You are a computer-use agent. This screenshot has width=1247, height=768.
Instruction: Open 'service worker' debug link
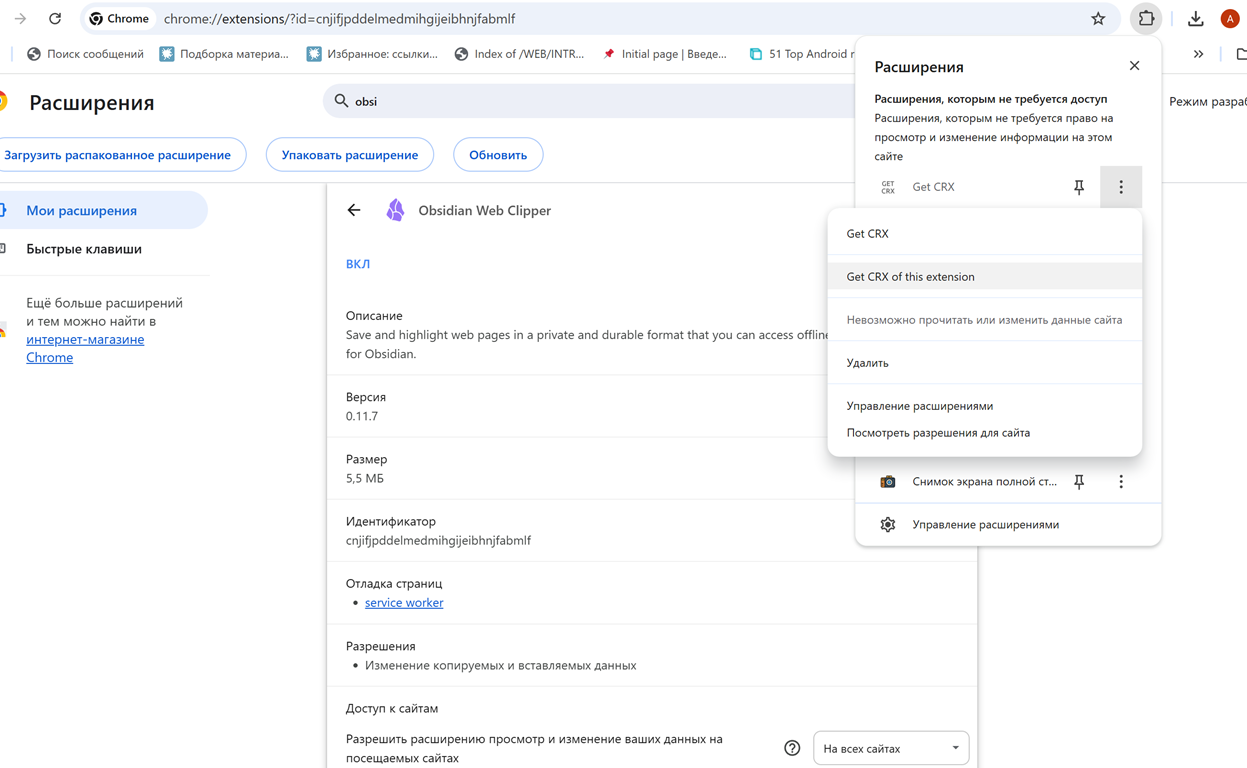click(x=404, y=602)
